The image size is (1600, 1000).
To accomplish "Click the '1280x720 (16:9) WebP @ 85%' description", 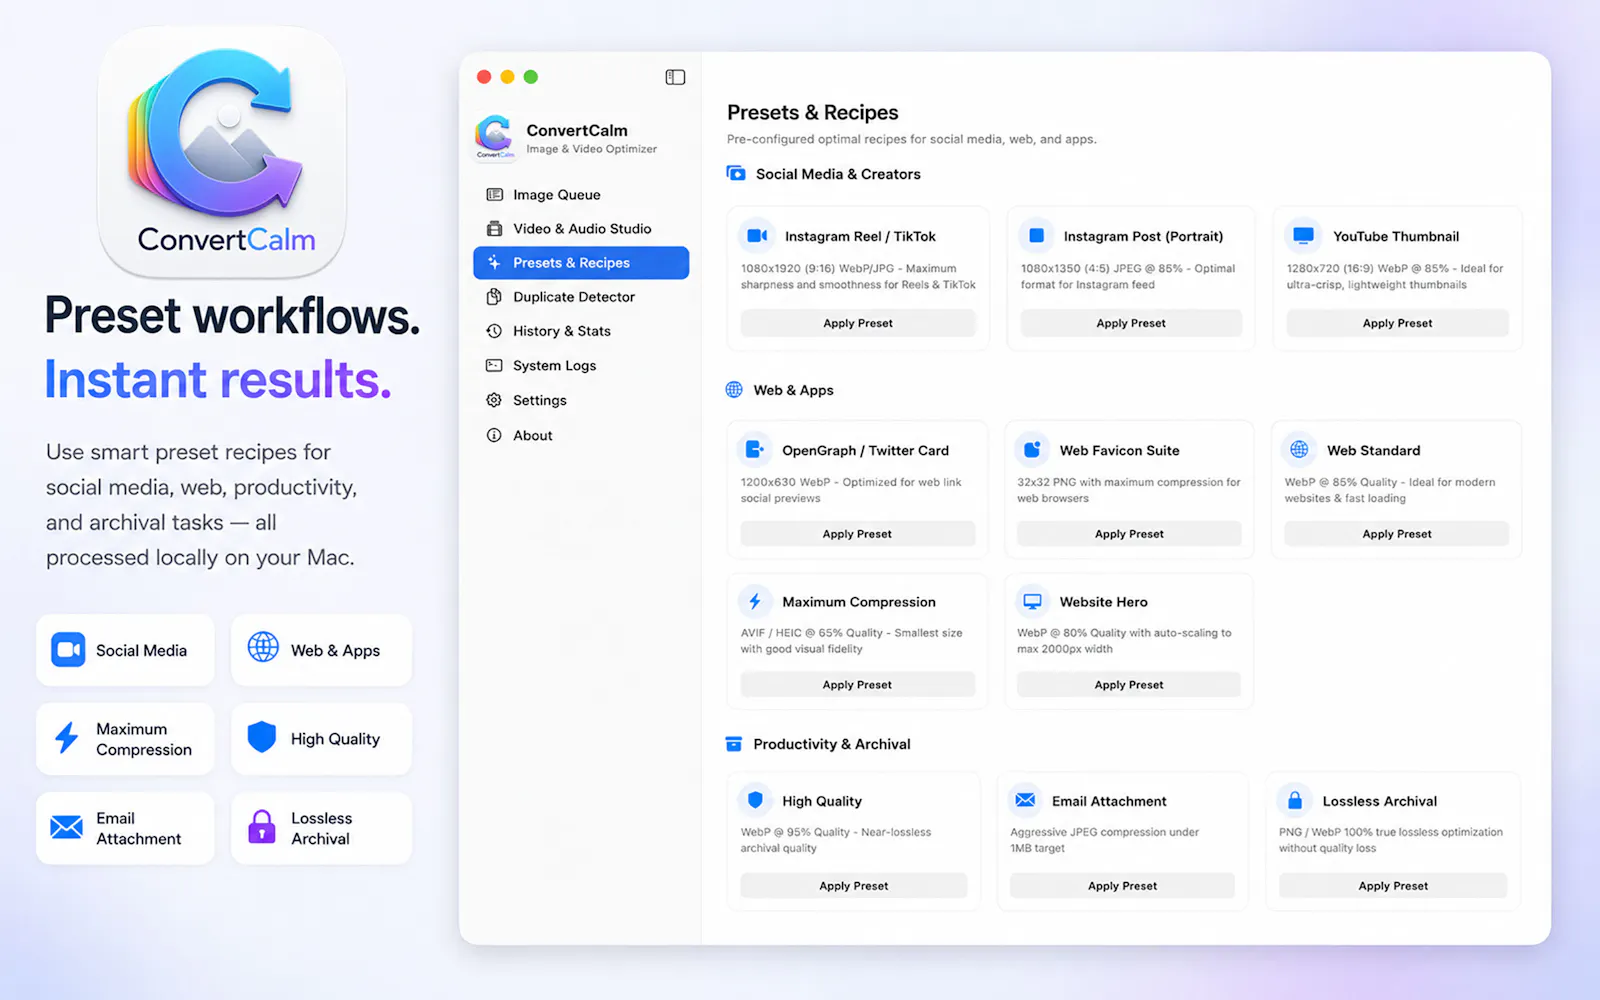I will tap(1394, 277).
